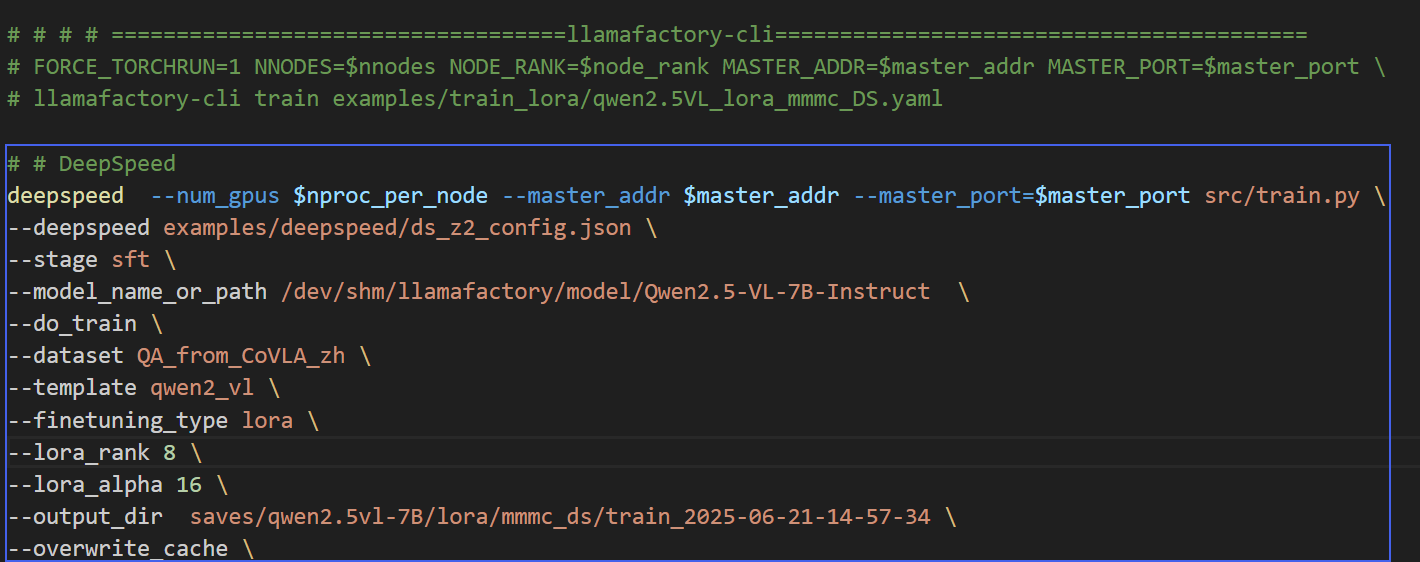The image size is (1420, 562).
Task: Click the '# # DeepSpeed' comment line
Action: (x=92, y=164)
